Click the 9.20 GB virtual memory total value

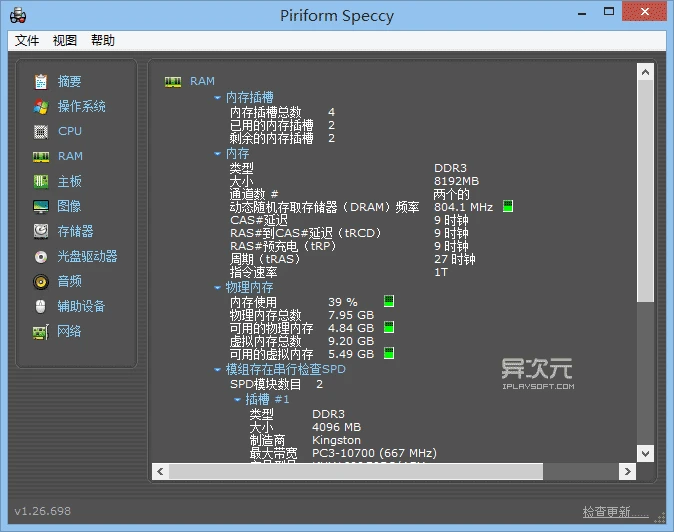coord(351,341)
